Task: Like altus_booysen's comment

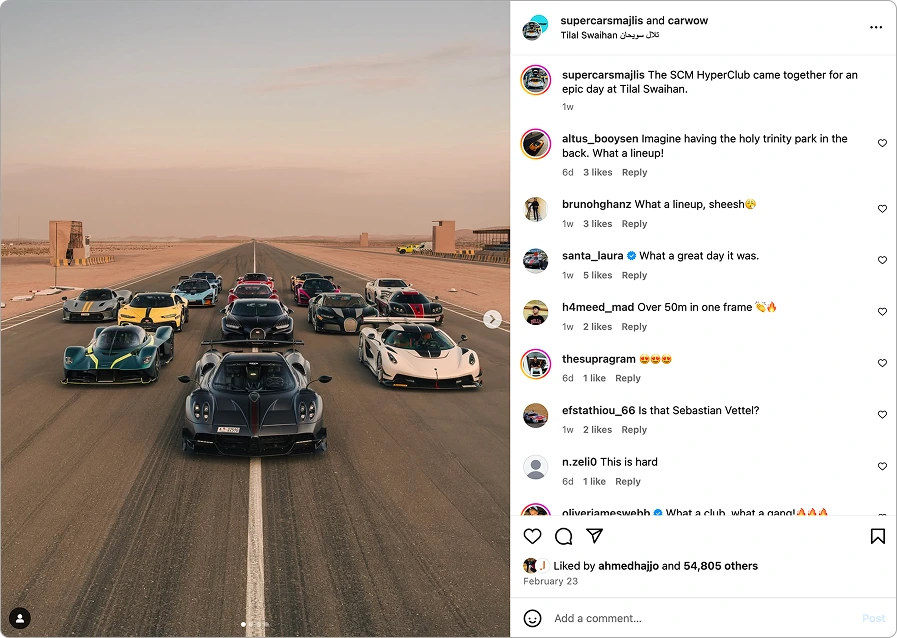Action: pos(882,143)
